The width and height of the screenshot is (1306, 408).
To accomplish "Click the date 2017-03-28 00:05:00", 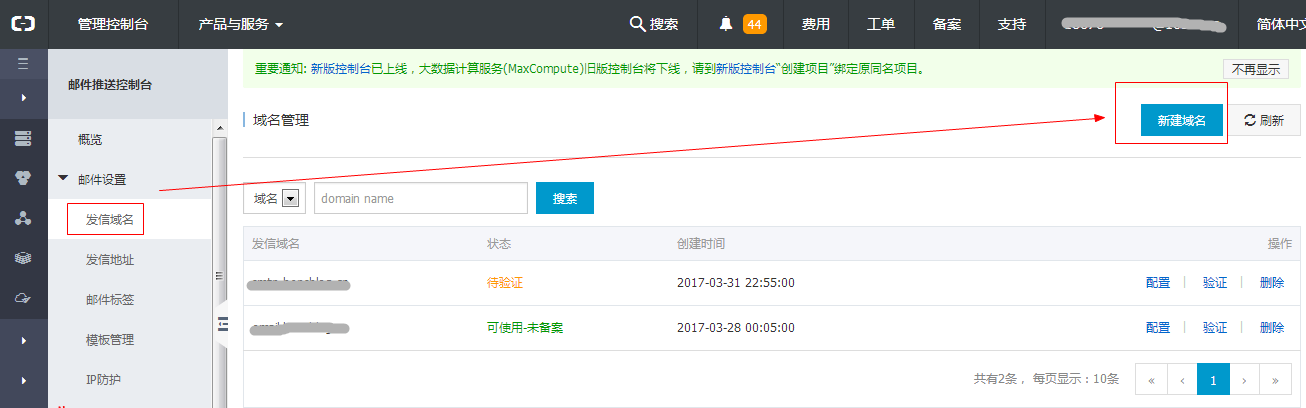I will [x=736, y=328].
